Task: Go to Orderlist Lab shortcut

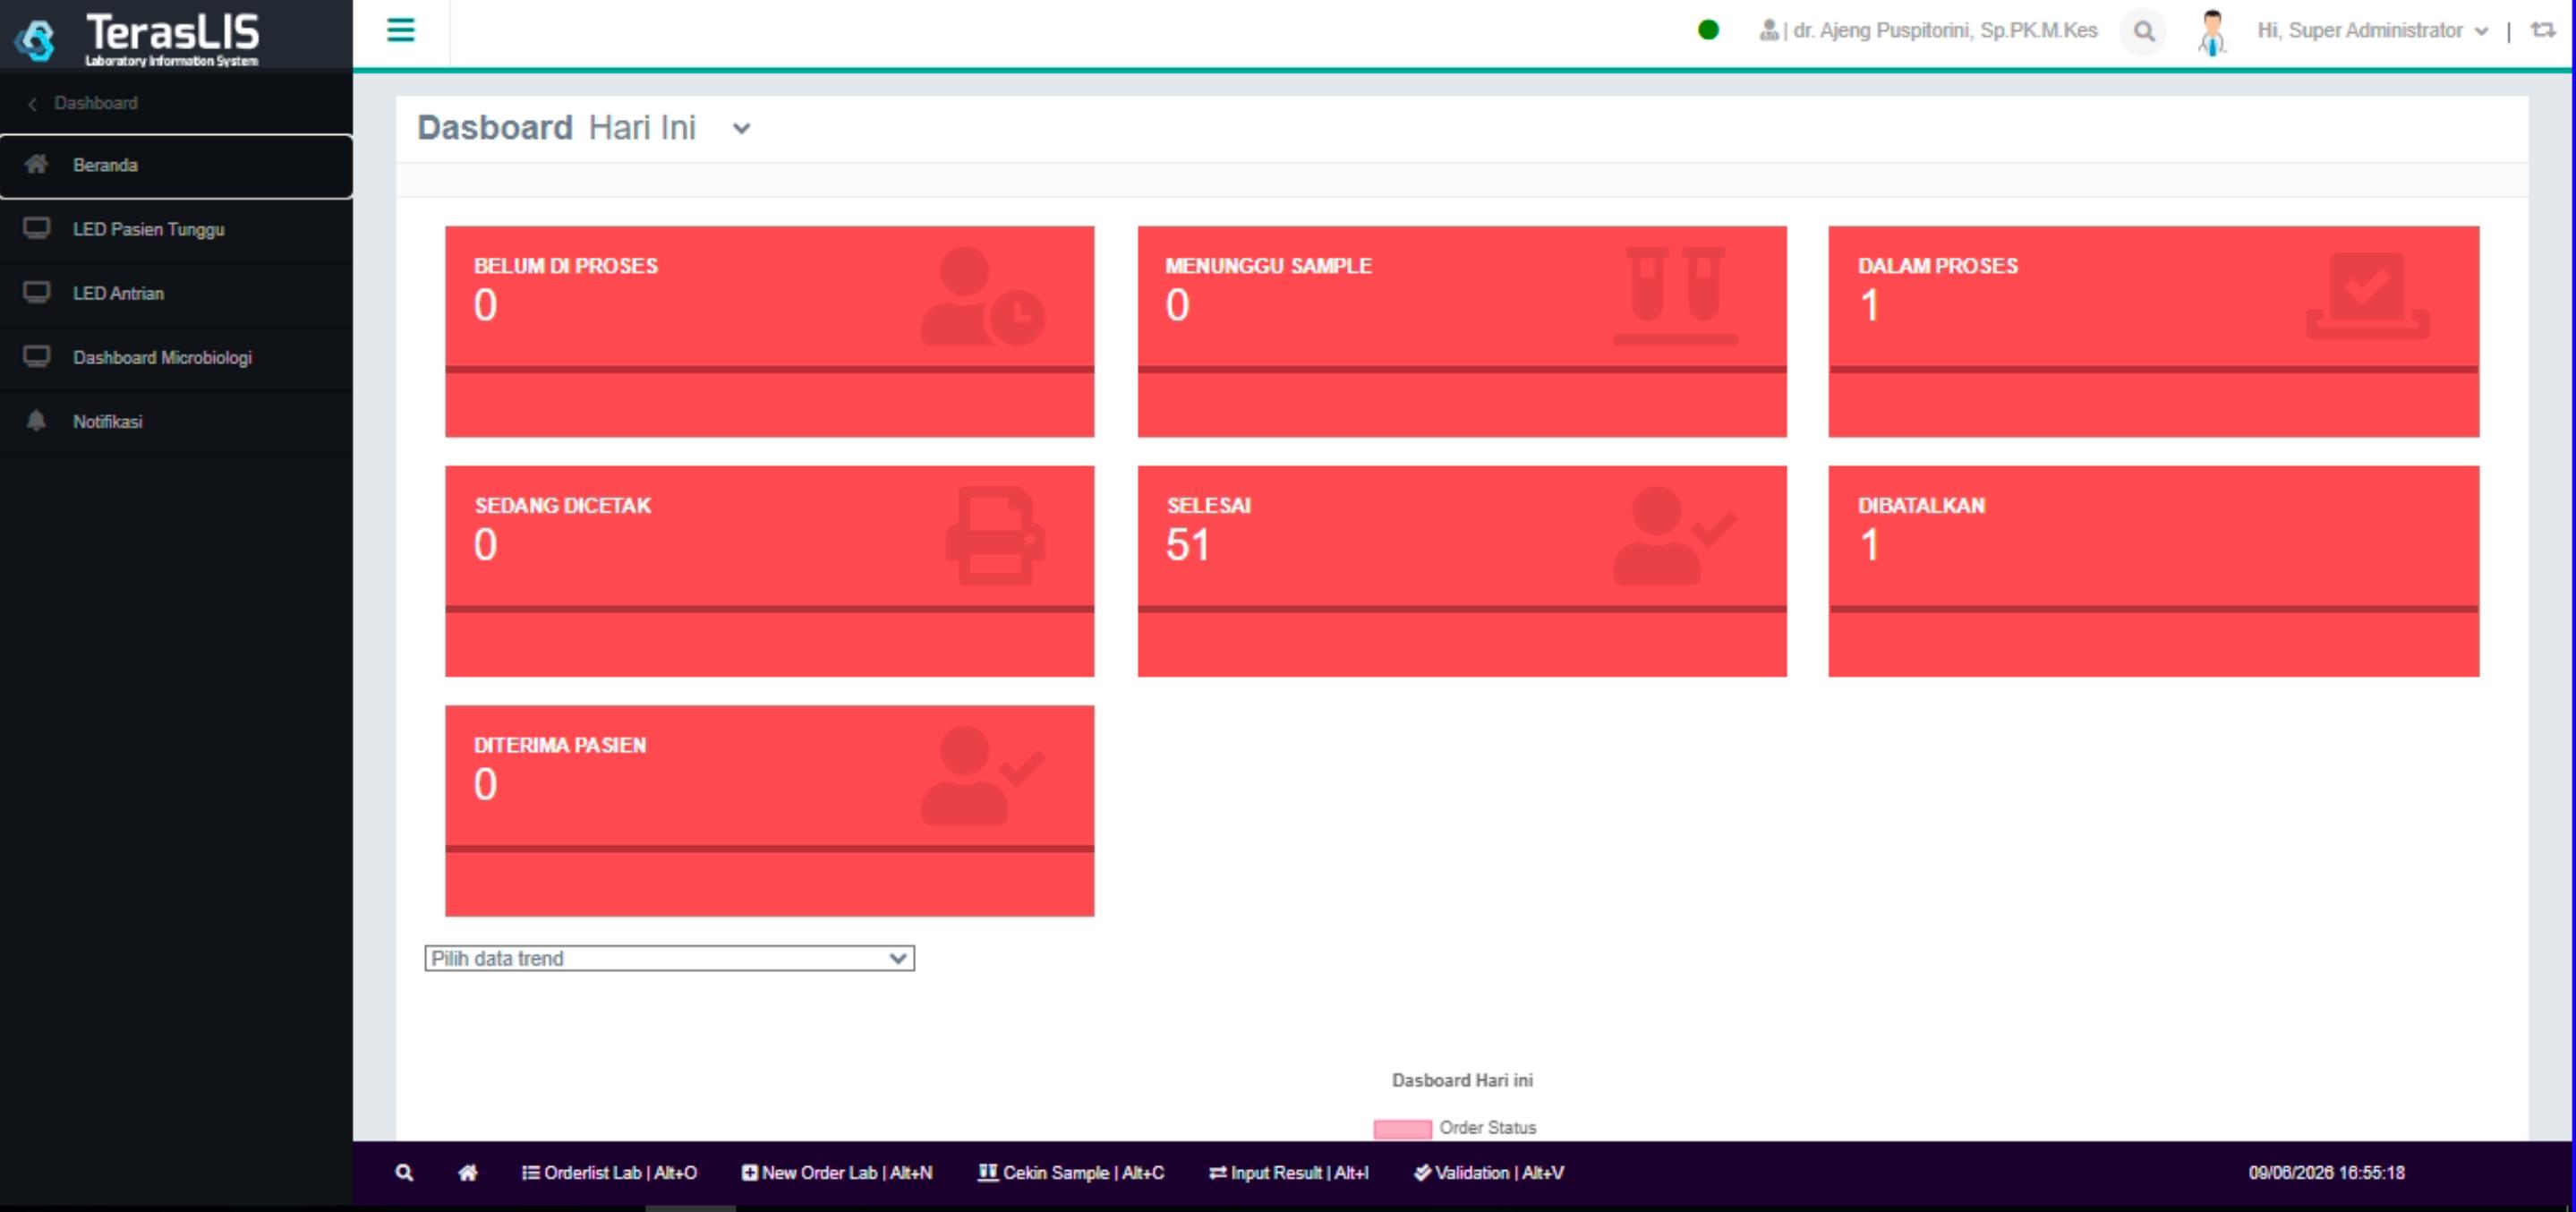Action: point(610,1172)
